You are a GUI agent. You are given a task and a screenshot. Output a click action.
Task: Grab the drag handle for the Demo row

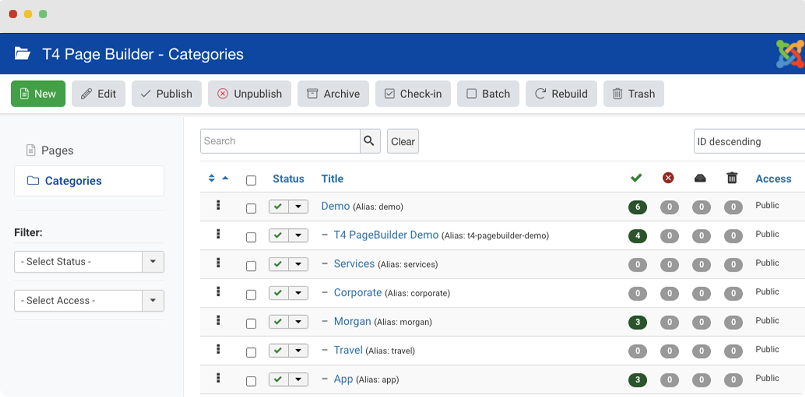point(218,205)
